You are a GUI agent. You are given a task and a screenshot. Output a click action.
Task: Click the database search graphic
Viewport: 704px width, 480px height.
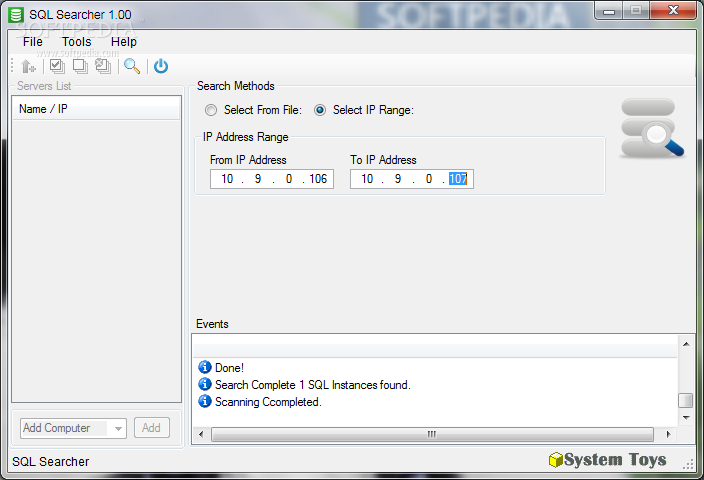click(652, 128)
